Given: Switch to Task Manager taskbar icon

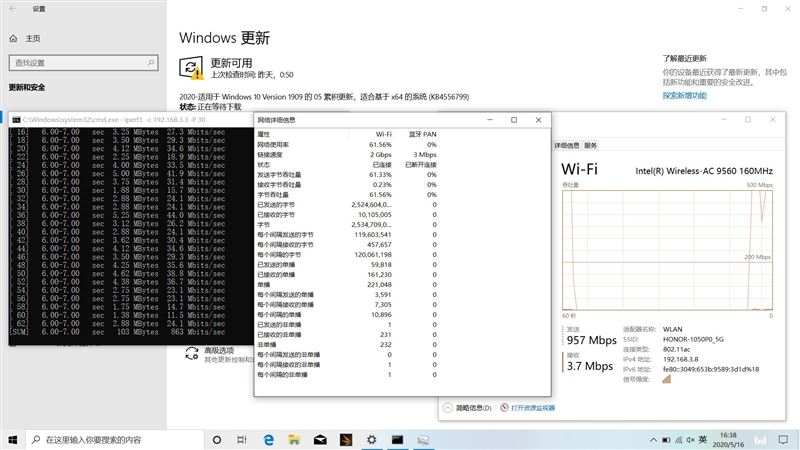Looking at the screenshot, I should tap(423, 439).
